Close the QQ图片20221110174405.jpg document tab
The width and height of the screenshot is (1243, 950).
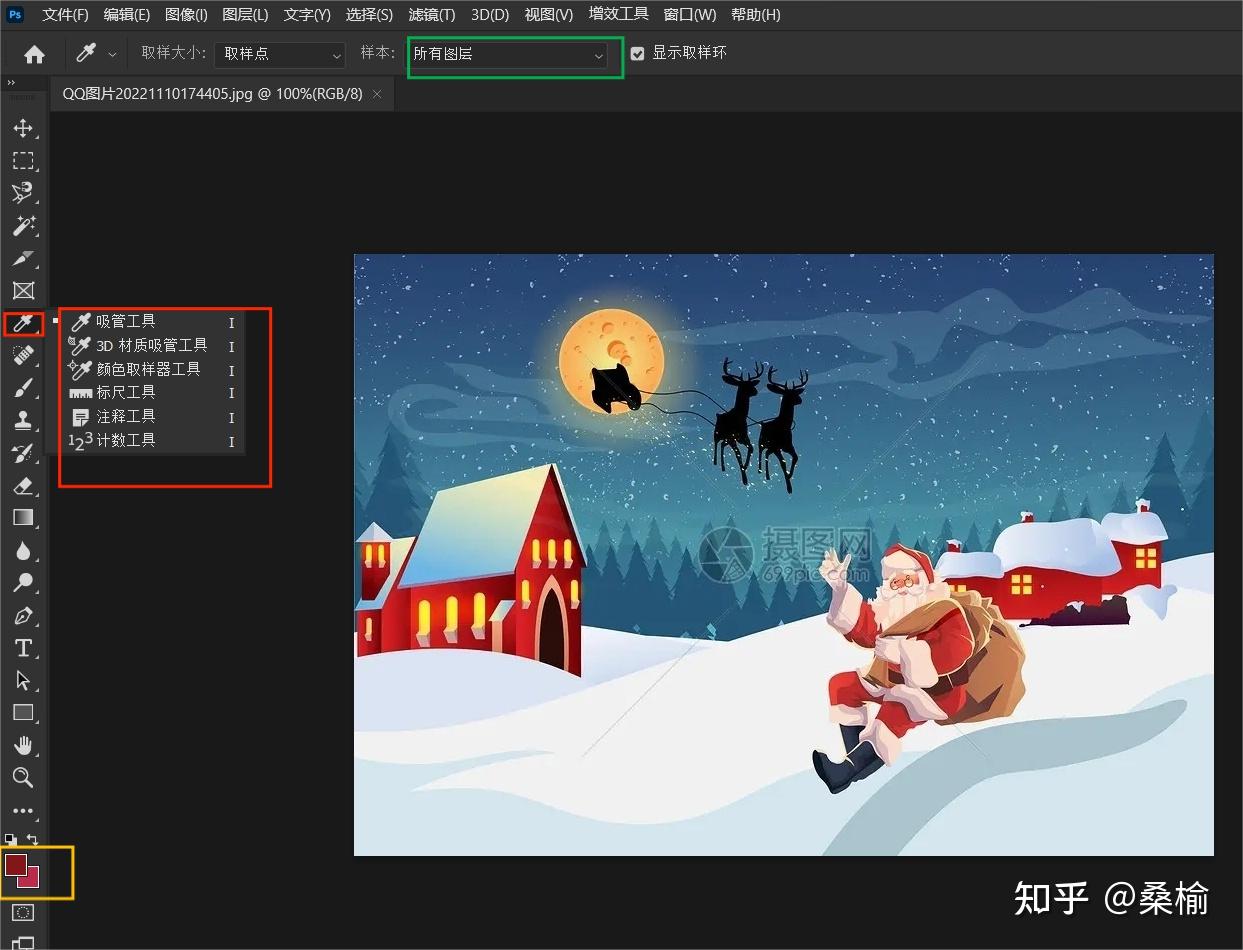click(x=377, y=94)
